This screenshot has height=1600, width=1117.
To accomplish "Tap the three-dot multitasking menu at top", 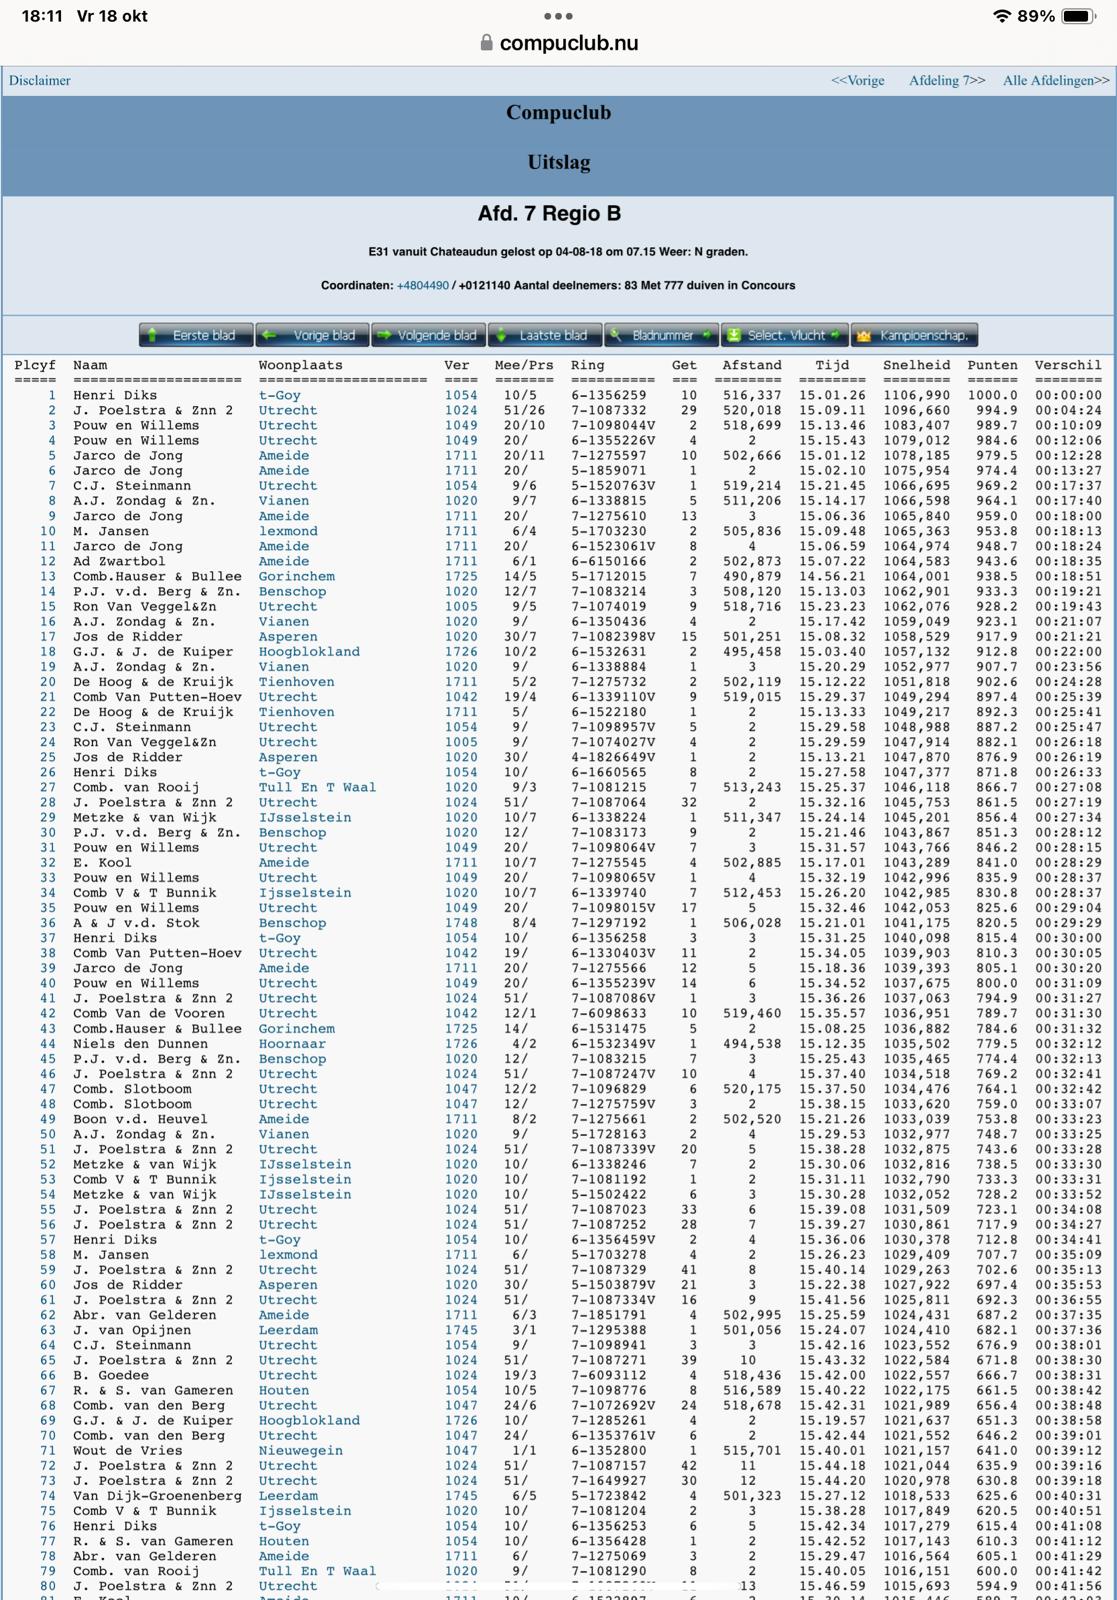I will point(558,16).
